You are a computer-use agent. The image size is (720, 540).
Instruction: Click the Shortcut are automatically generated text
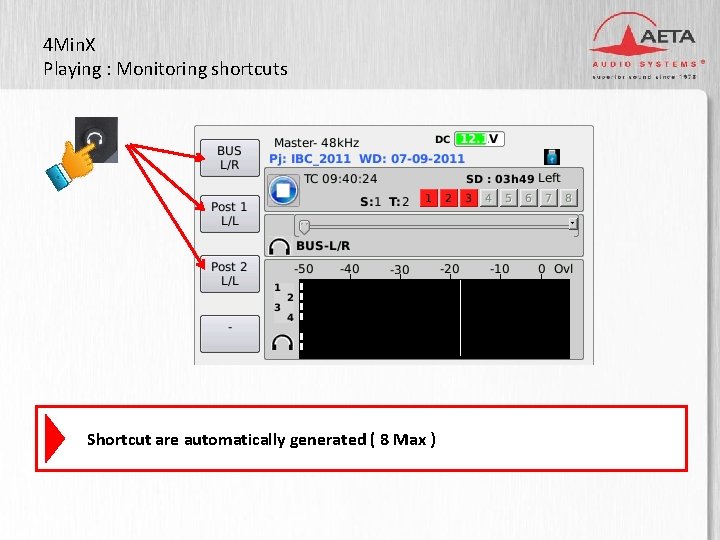click(261, 439)
